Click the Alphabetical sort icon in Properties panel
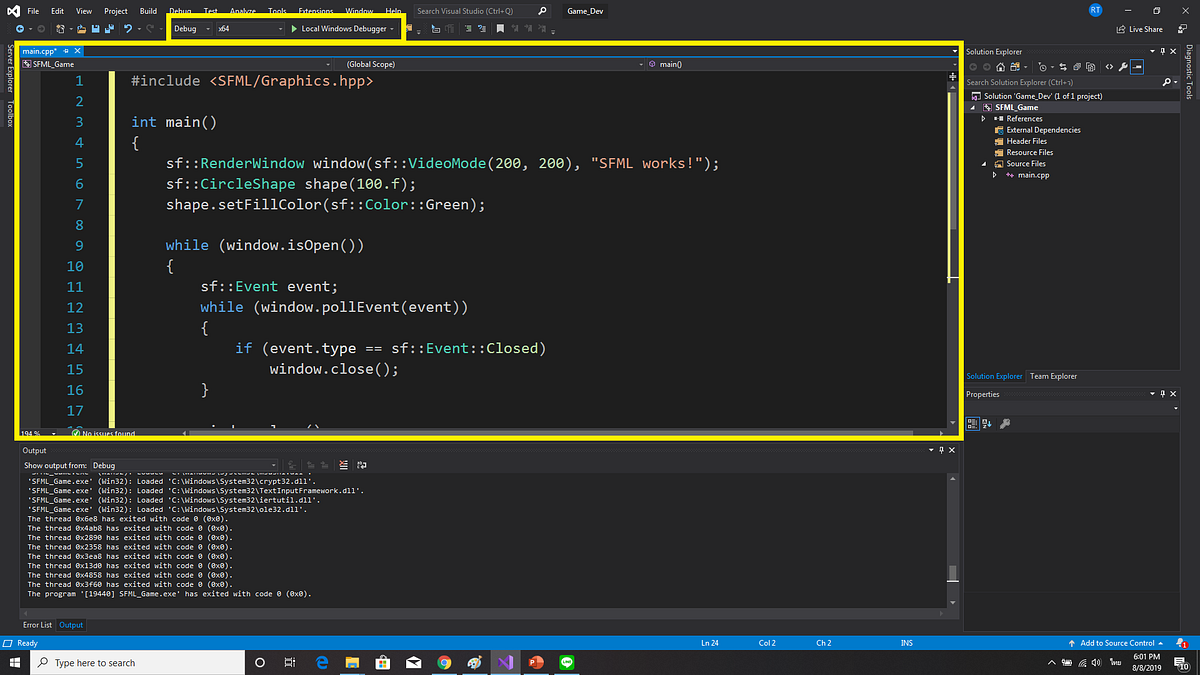The image size is (1200, 675). coord(987,424)
